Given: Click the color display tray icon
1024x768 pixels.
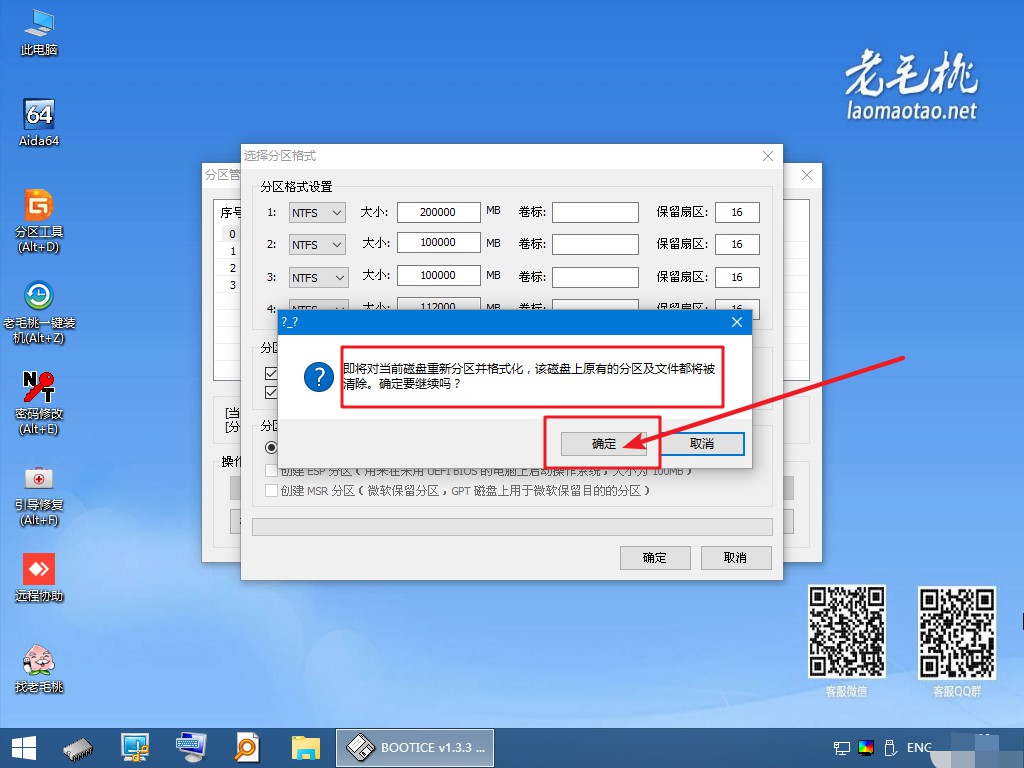Looking at the screenshot, I should click(x=866, y=748).
